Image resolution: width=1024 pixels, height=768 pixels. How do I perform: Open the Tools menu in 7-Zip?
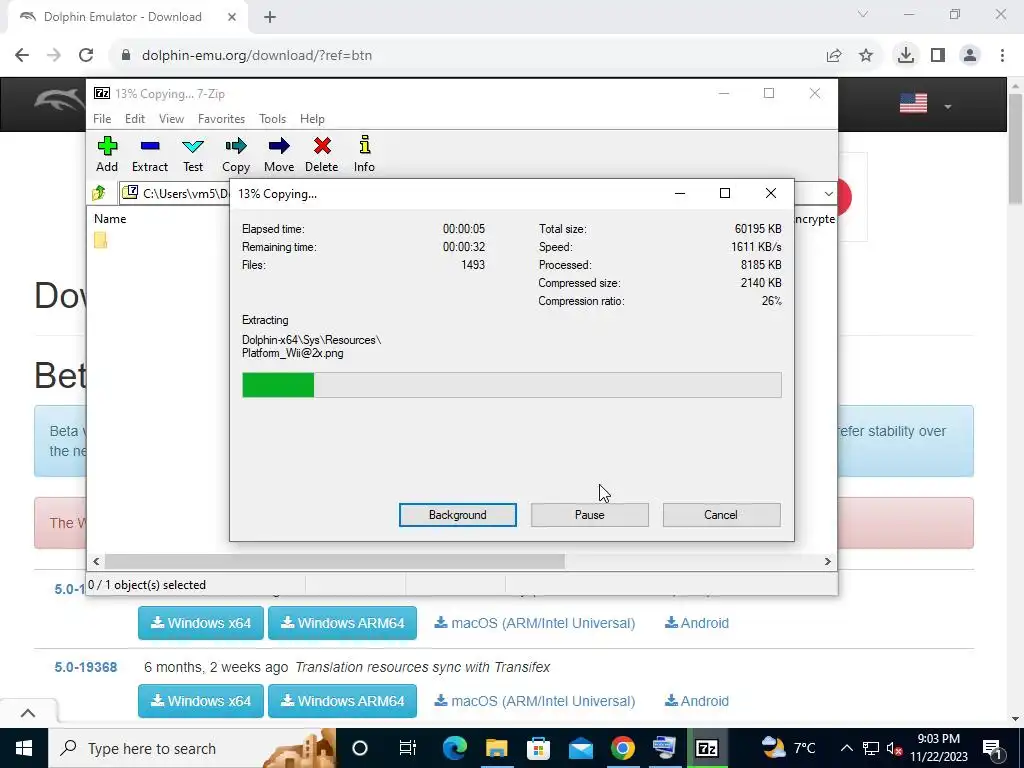click(x=272, y=119)
